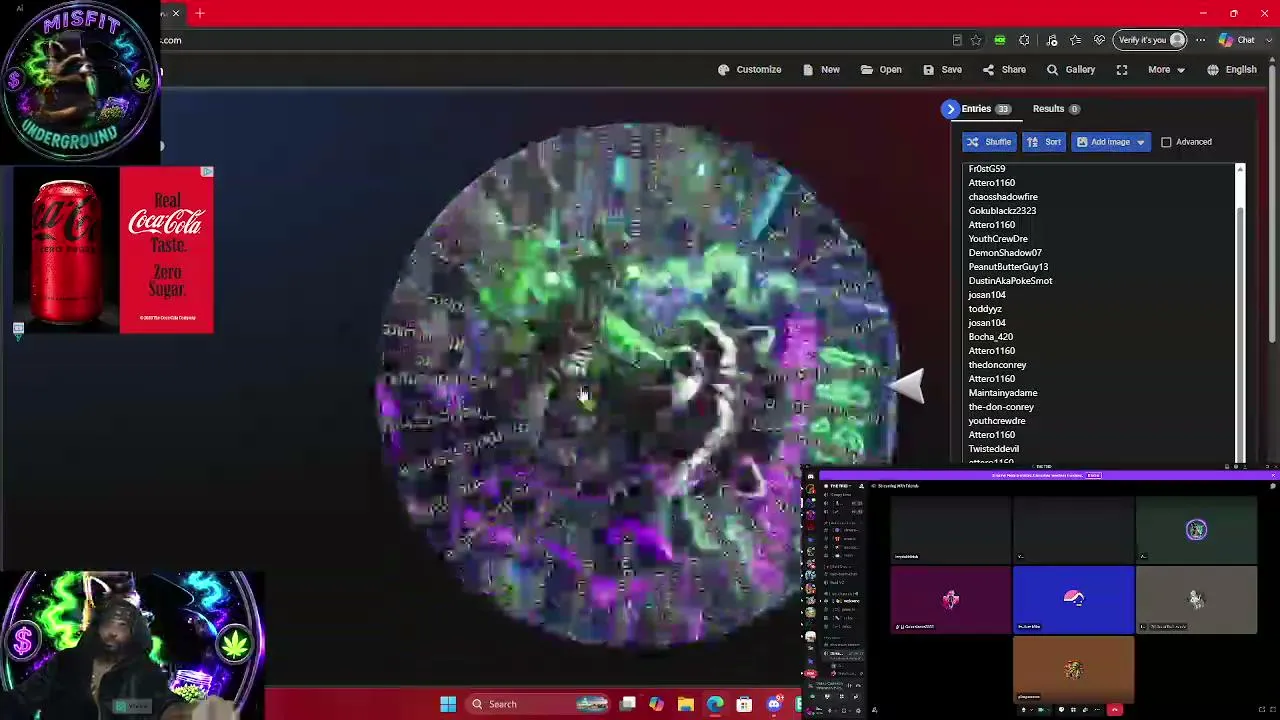Select the magenta participant tile in Discord
The image size is (1280, 720).
click(x=951, y=599)
